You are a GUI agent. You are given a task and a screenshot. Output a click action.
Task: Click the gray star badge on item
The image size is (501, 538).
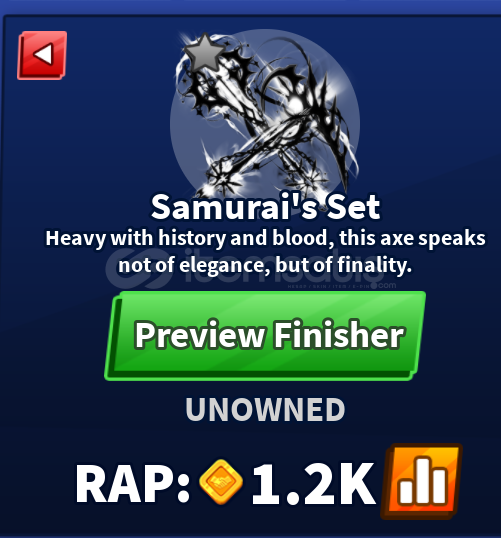[x=203, y=52]
